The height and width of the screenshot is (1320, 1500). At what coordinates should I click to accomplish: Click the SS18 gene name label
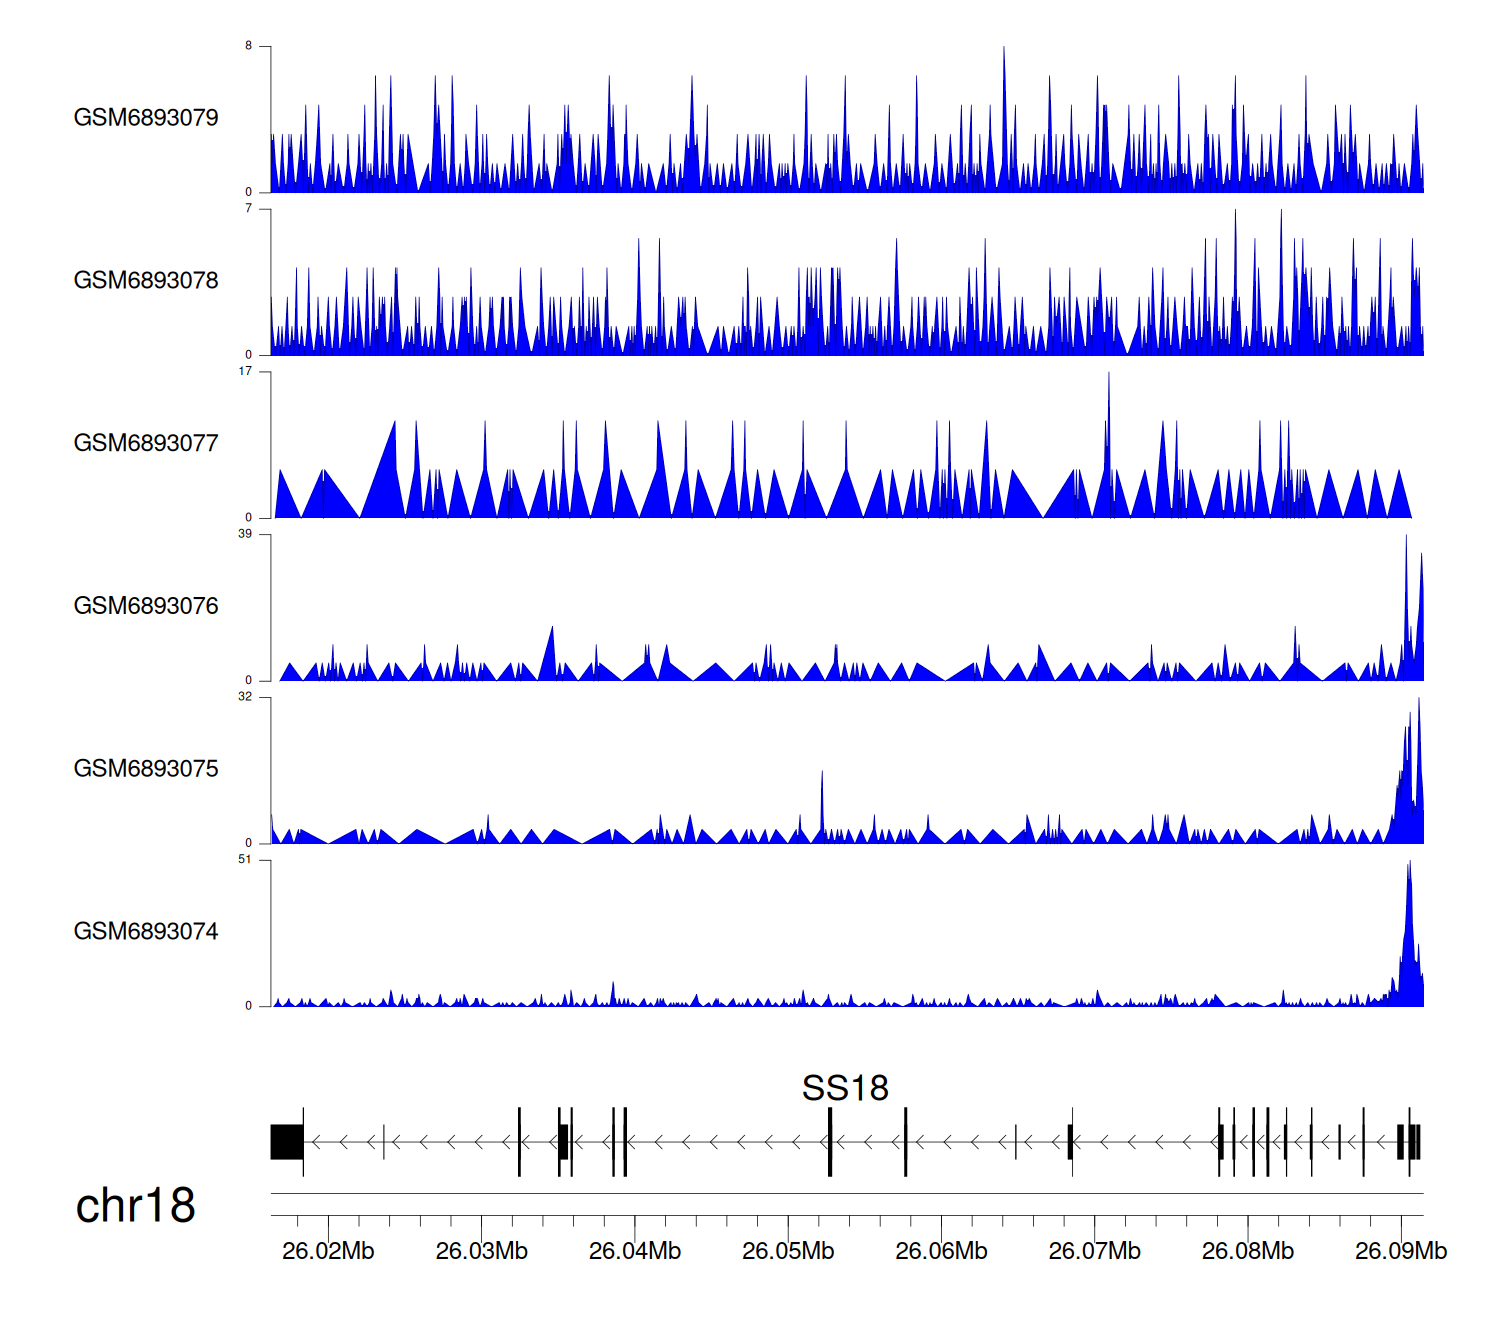click(x=845, y=1088)
